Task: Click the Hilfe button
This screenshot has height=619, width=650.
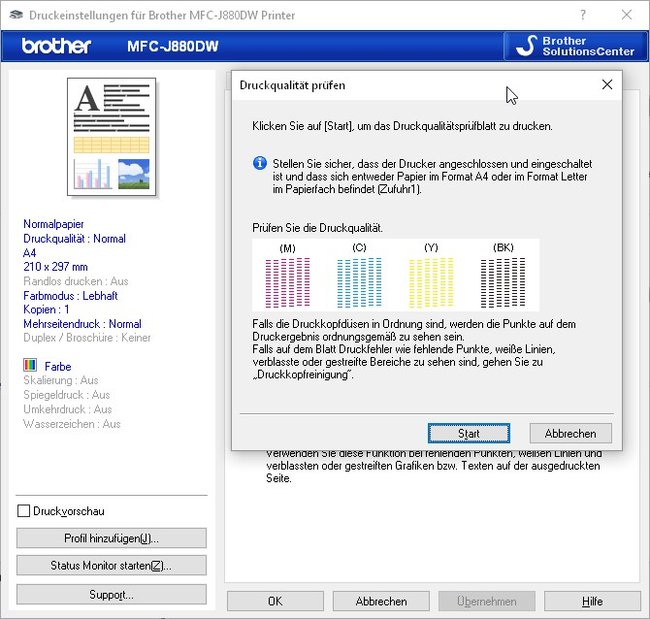Action: tap(592, 601)
